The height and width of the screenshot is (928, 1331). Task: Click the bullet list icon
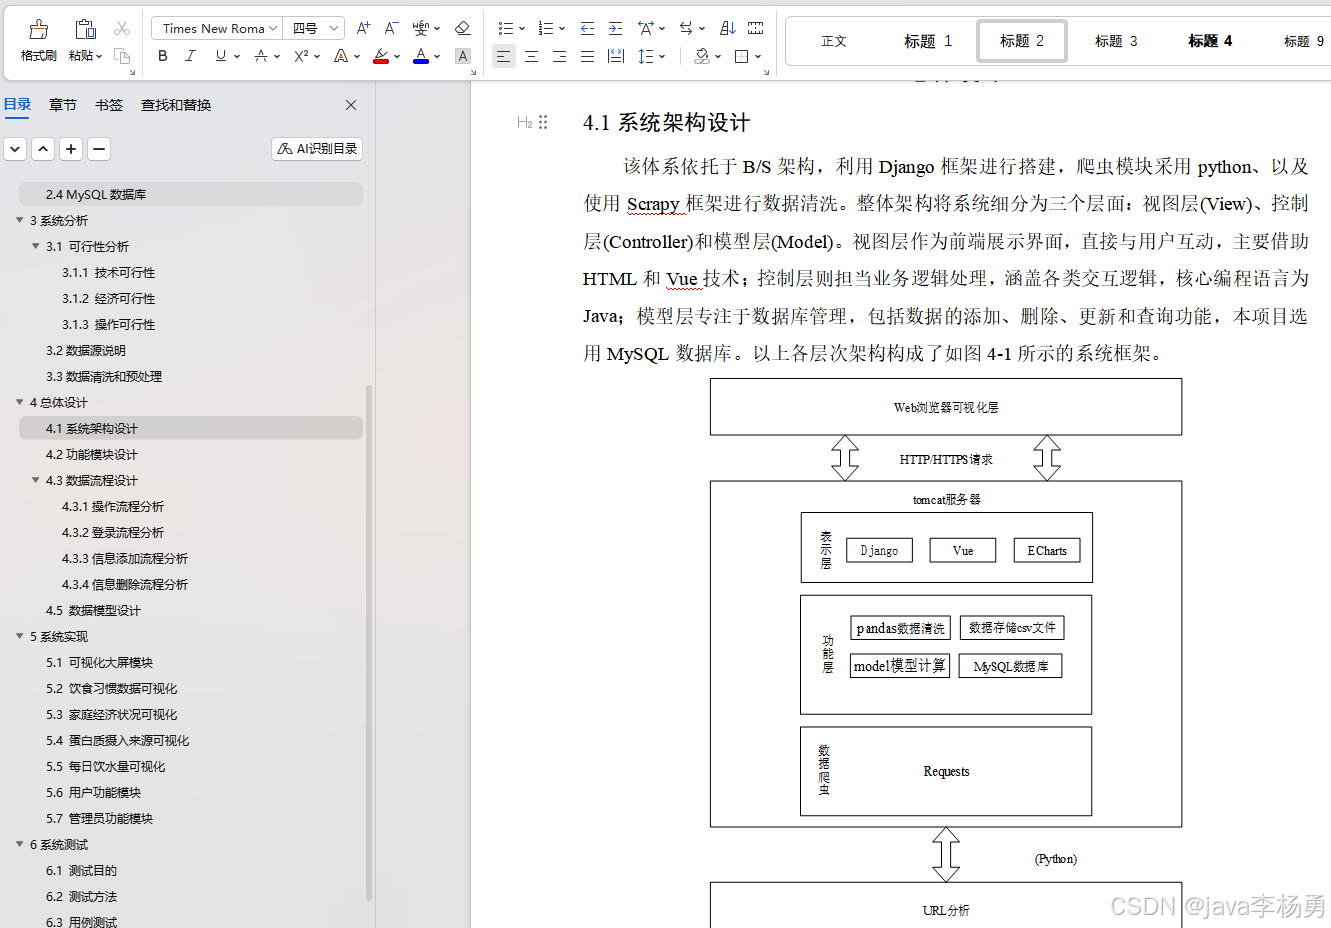click(x=506, y=28)
